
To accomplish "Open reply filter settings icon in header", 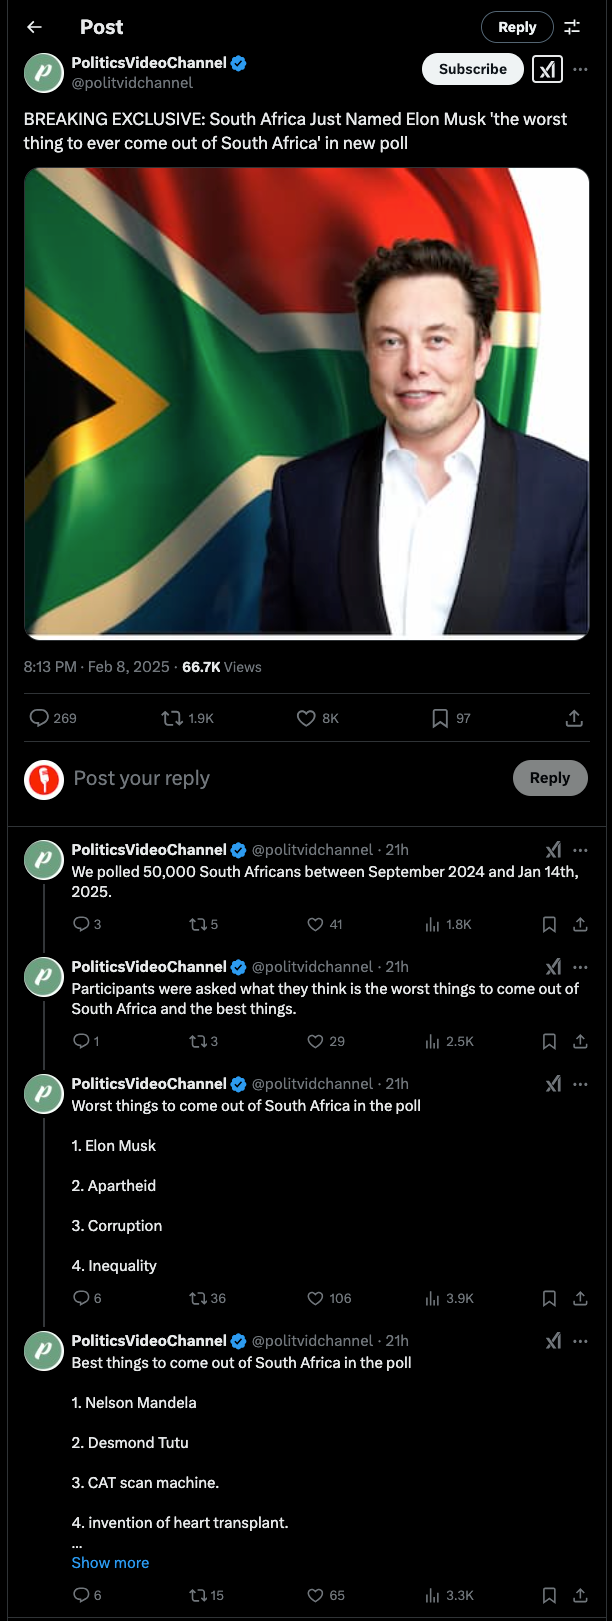I will tap(572, 27).
